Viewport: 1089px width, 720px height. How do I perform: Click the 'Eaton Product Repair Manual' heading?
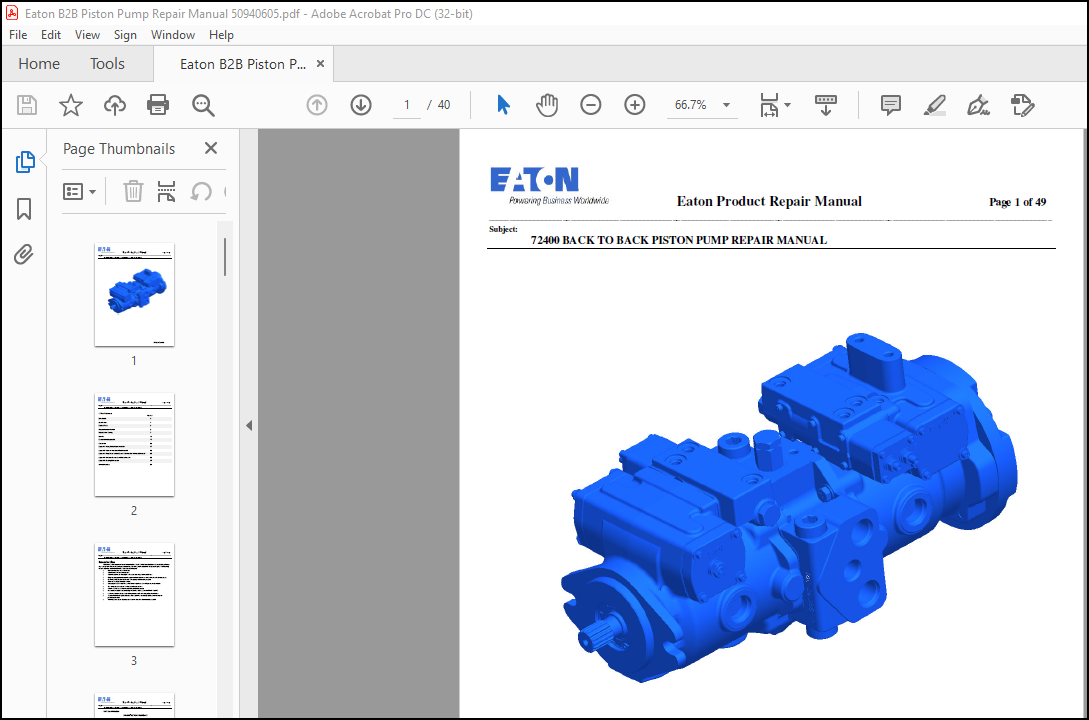tap(769, 201)
